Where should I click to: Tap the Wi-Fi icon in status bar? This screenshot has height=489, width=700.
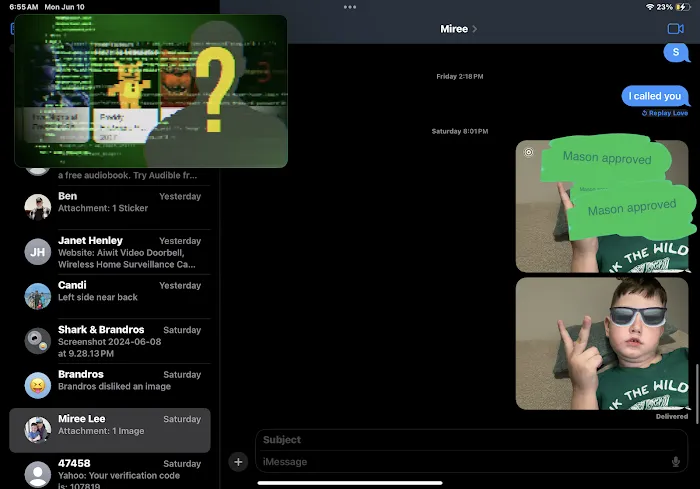(650, 6)
